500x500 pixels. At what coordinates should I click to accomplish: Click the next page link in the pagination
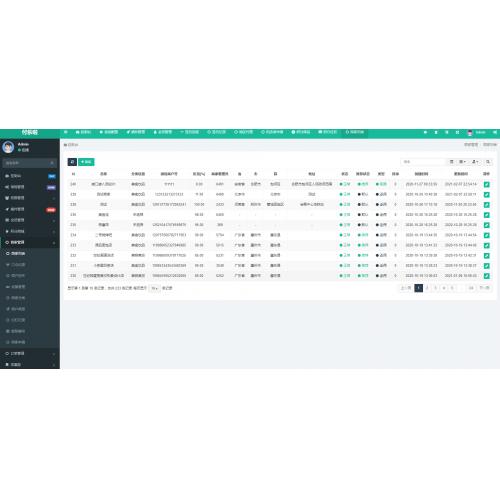click(x=484, y=288)
